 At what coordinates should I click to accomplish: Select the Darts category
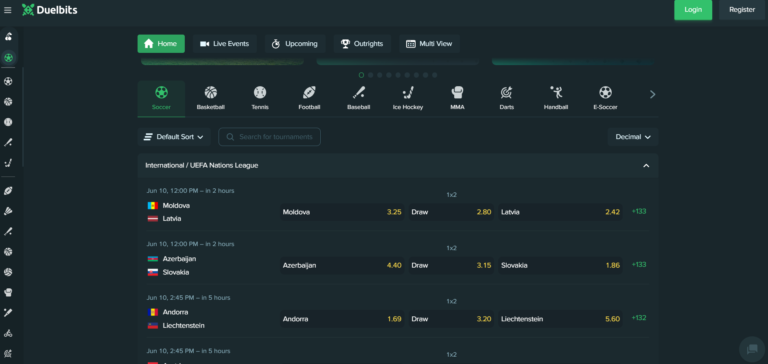[x=506, y=98]
